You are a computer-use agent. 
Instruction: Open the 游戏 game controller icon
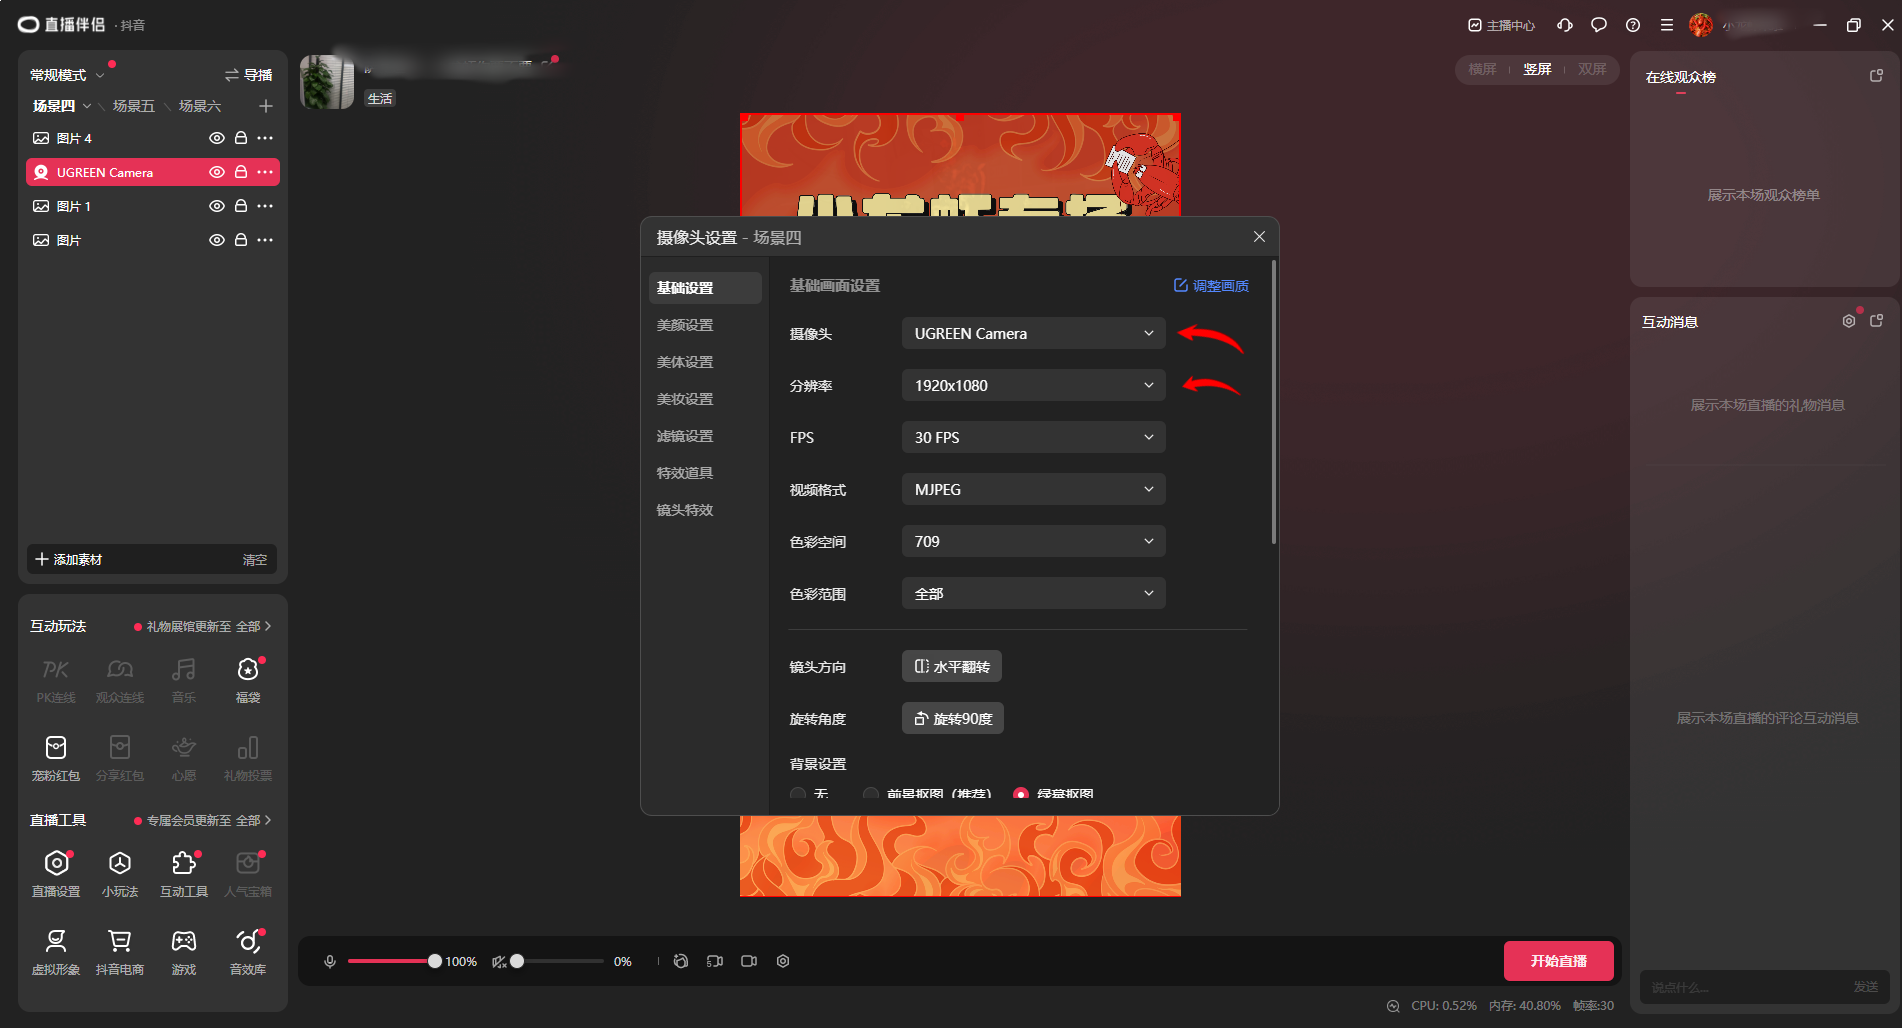tap(184, 951)
